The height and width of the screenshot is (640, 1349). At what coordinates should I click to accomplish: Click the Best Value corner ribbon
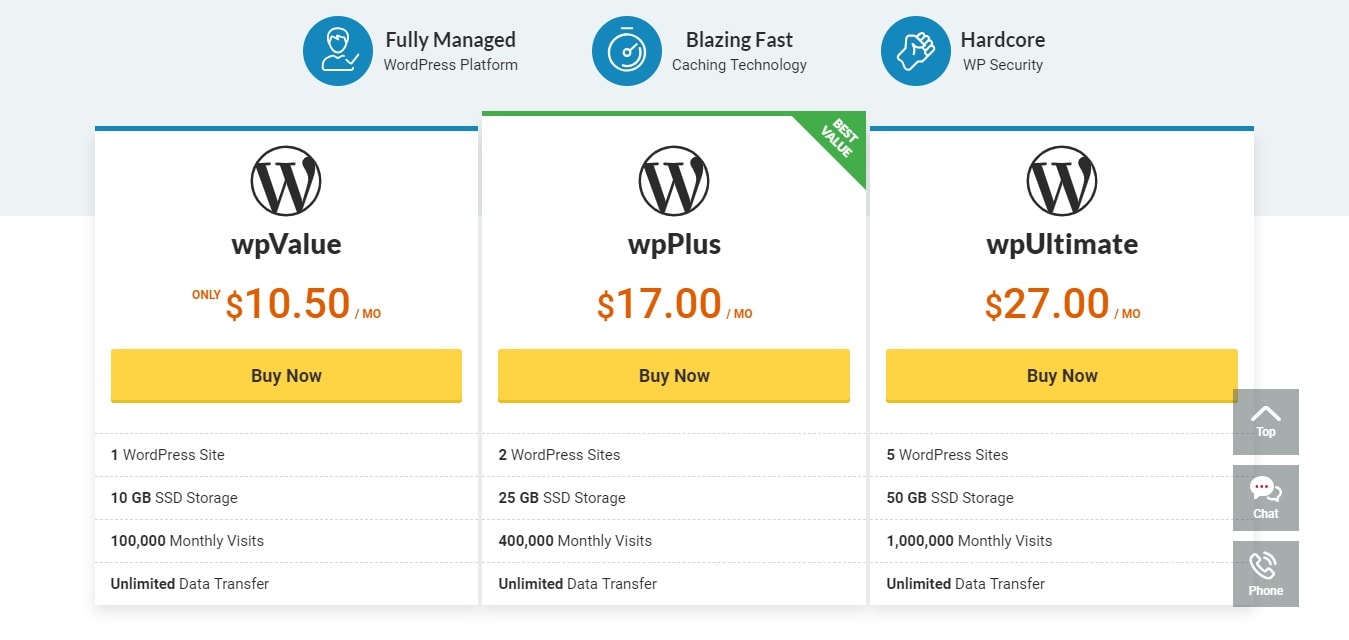pos(836,142)
